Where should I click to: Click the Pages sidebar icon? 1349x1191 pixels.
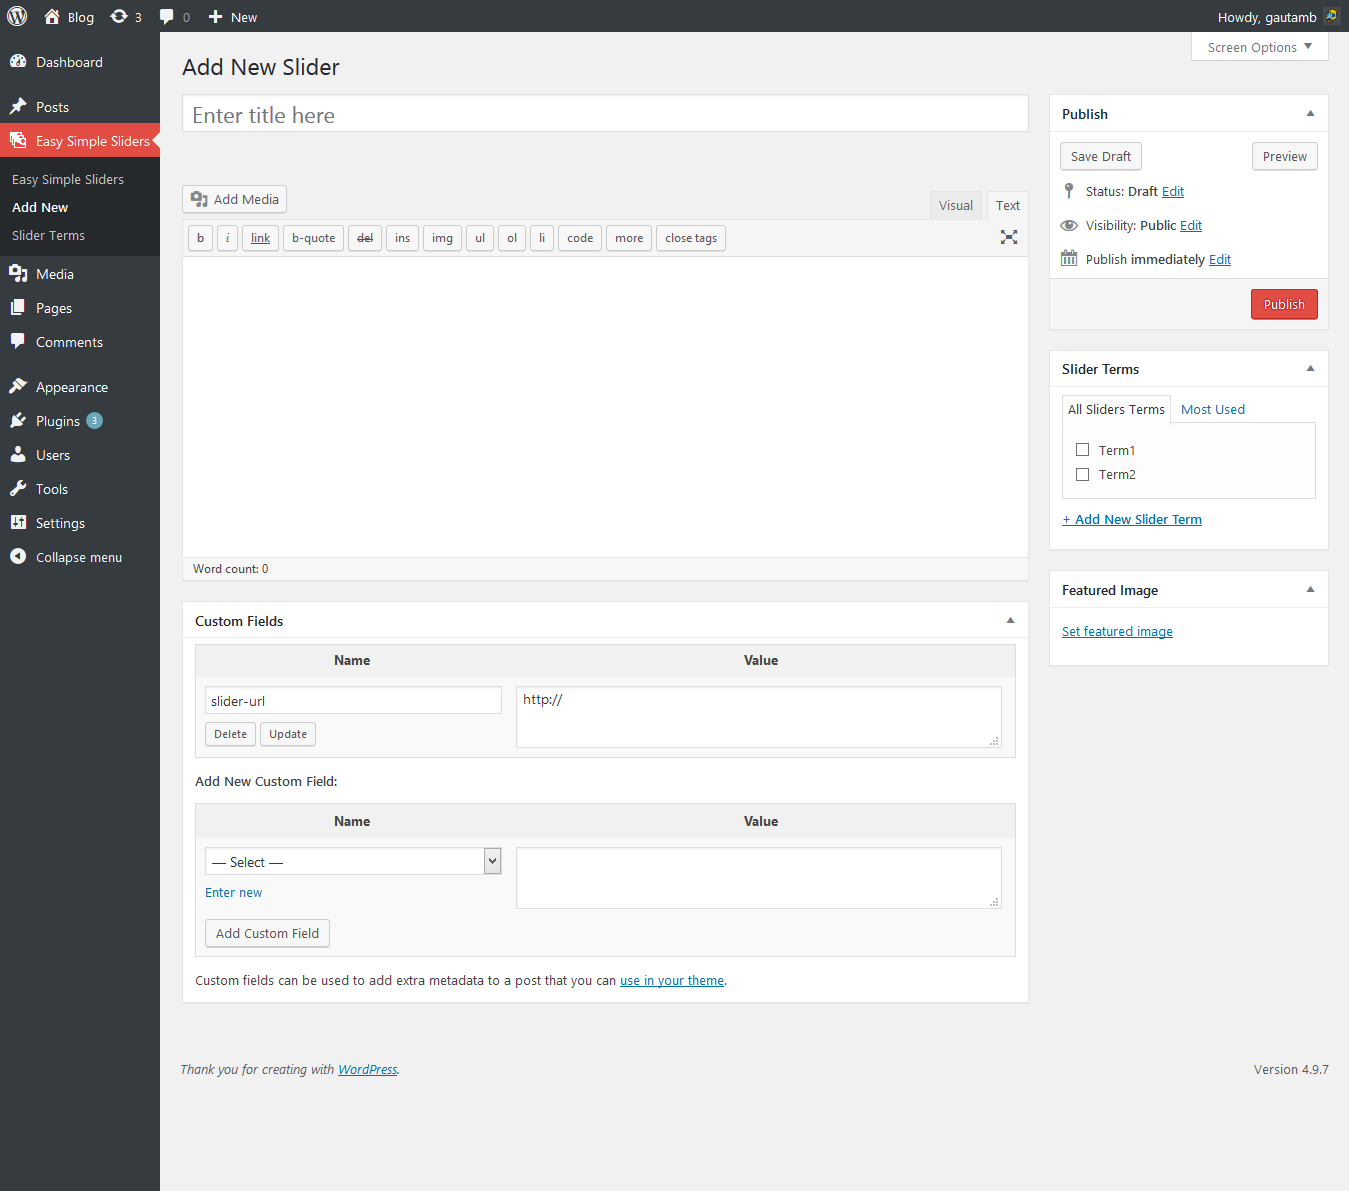[x=18, y=307]
